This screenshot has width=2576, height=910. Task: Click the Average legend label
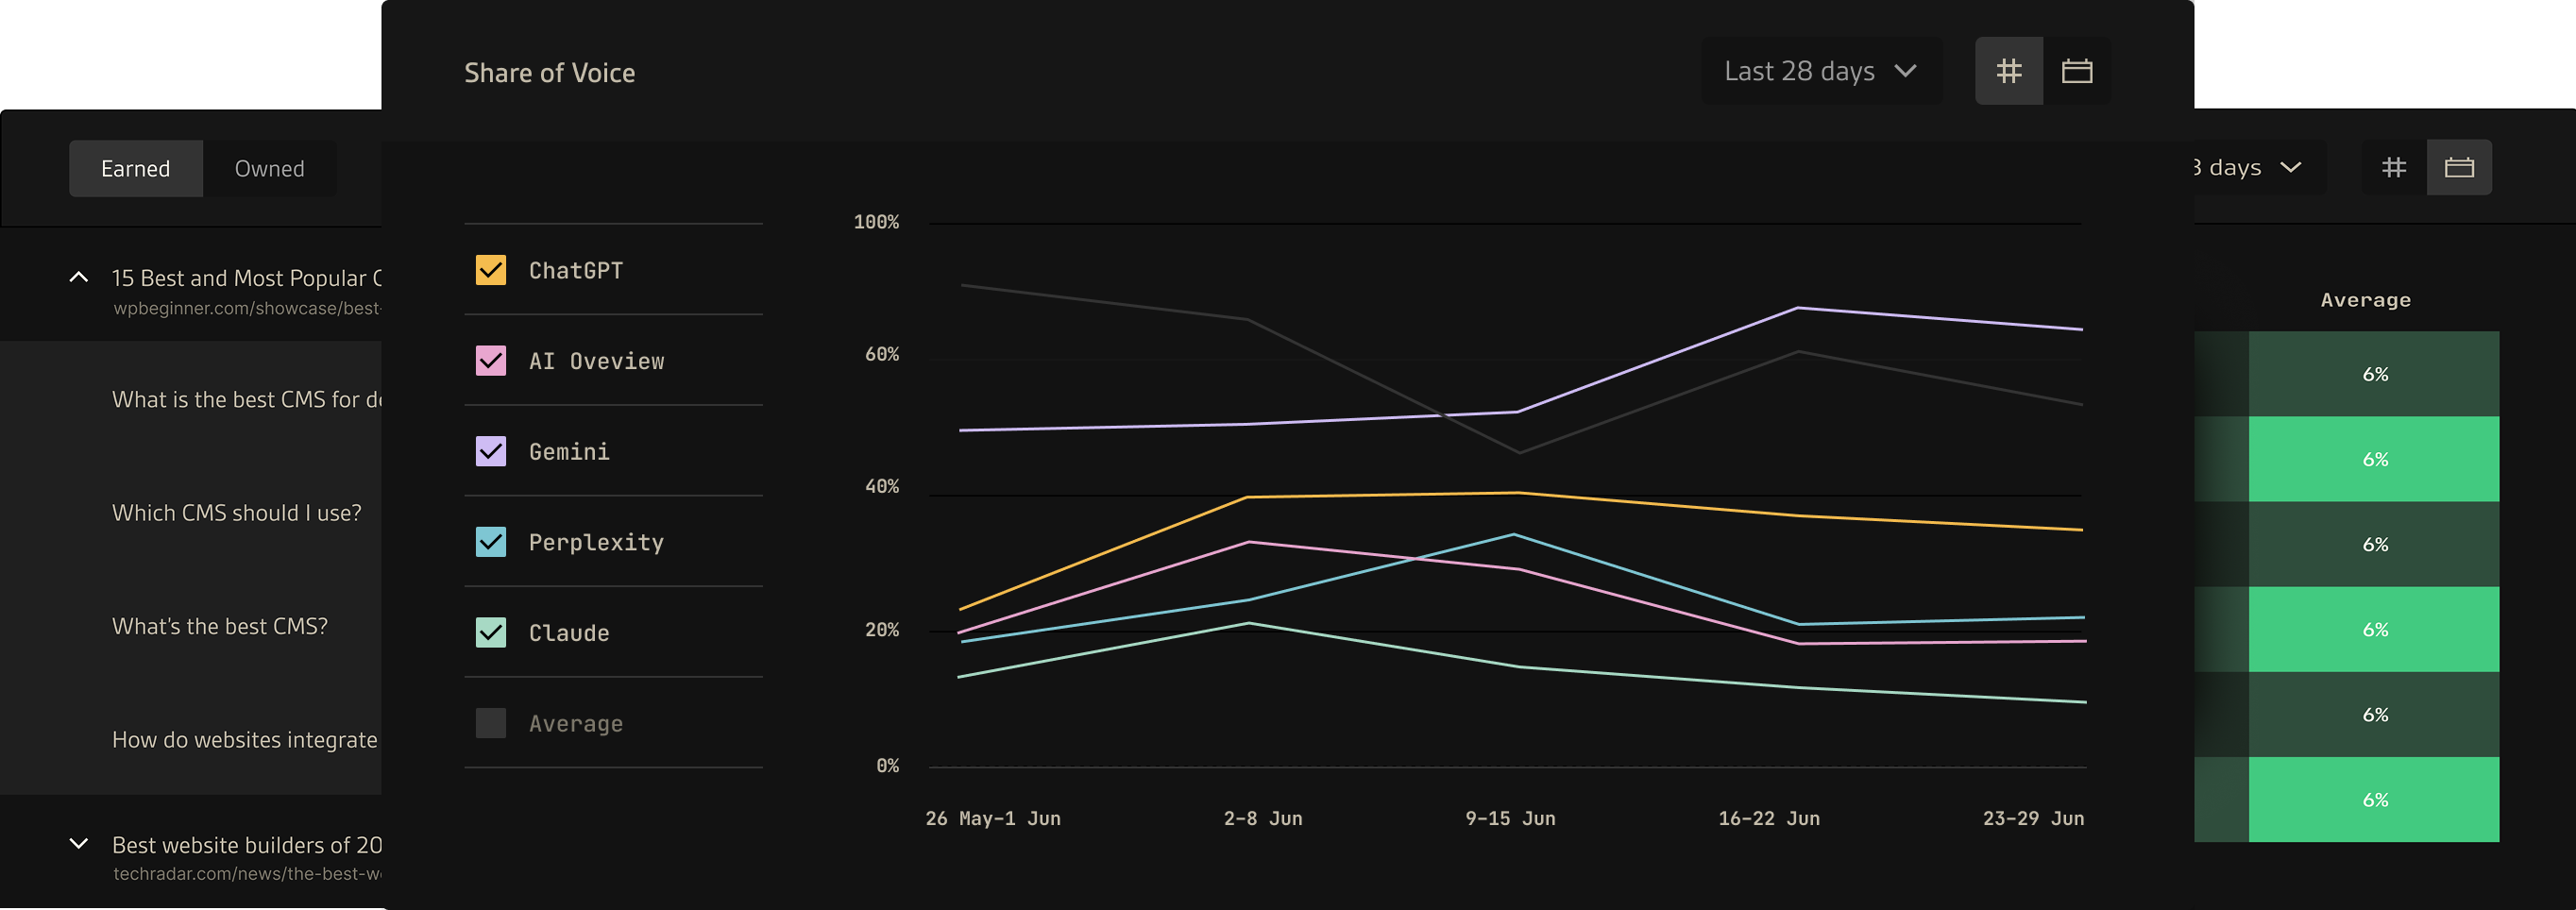tap(576, 724)
